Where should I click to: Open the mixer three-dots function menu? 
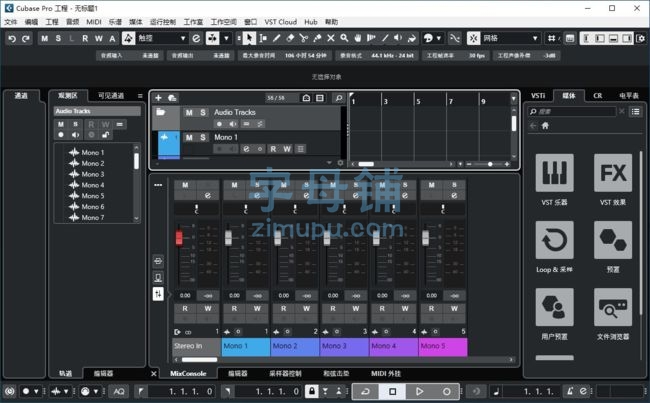tap(158, 185)
